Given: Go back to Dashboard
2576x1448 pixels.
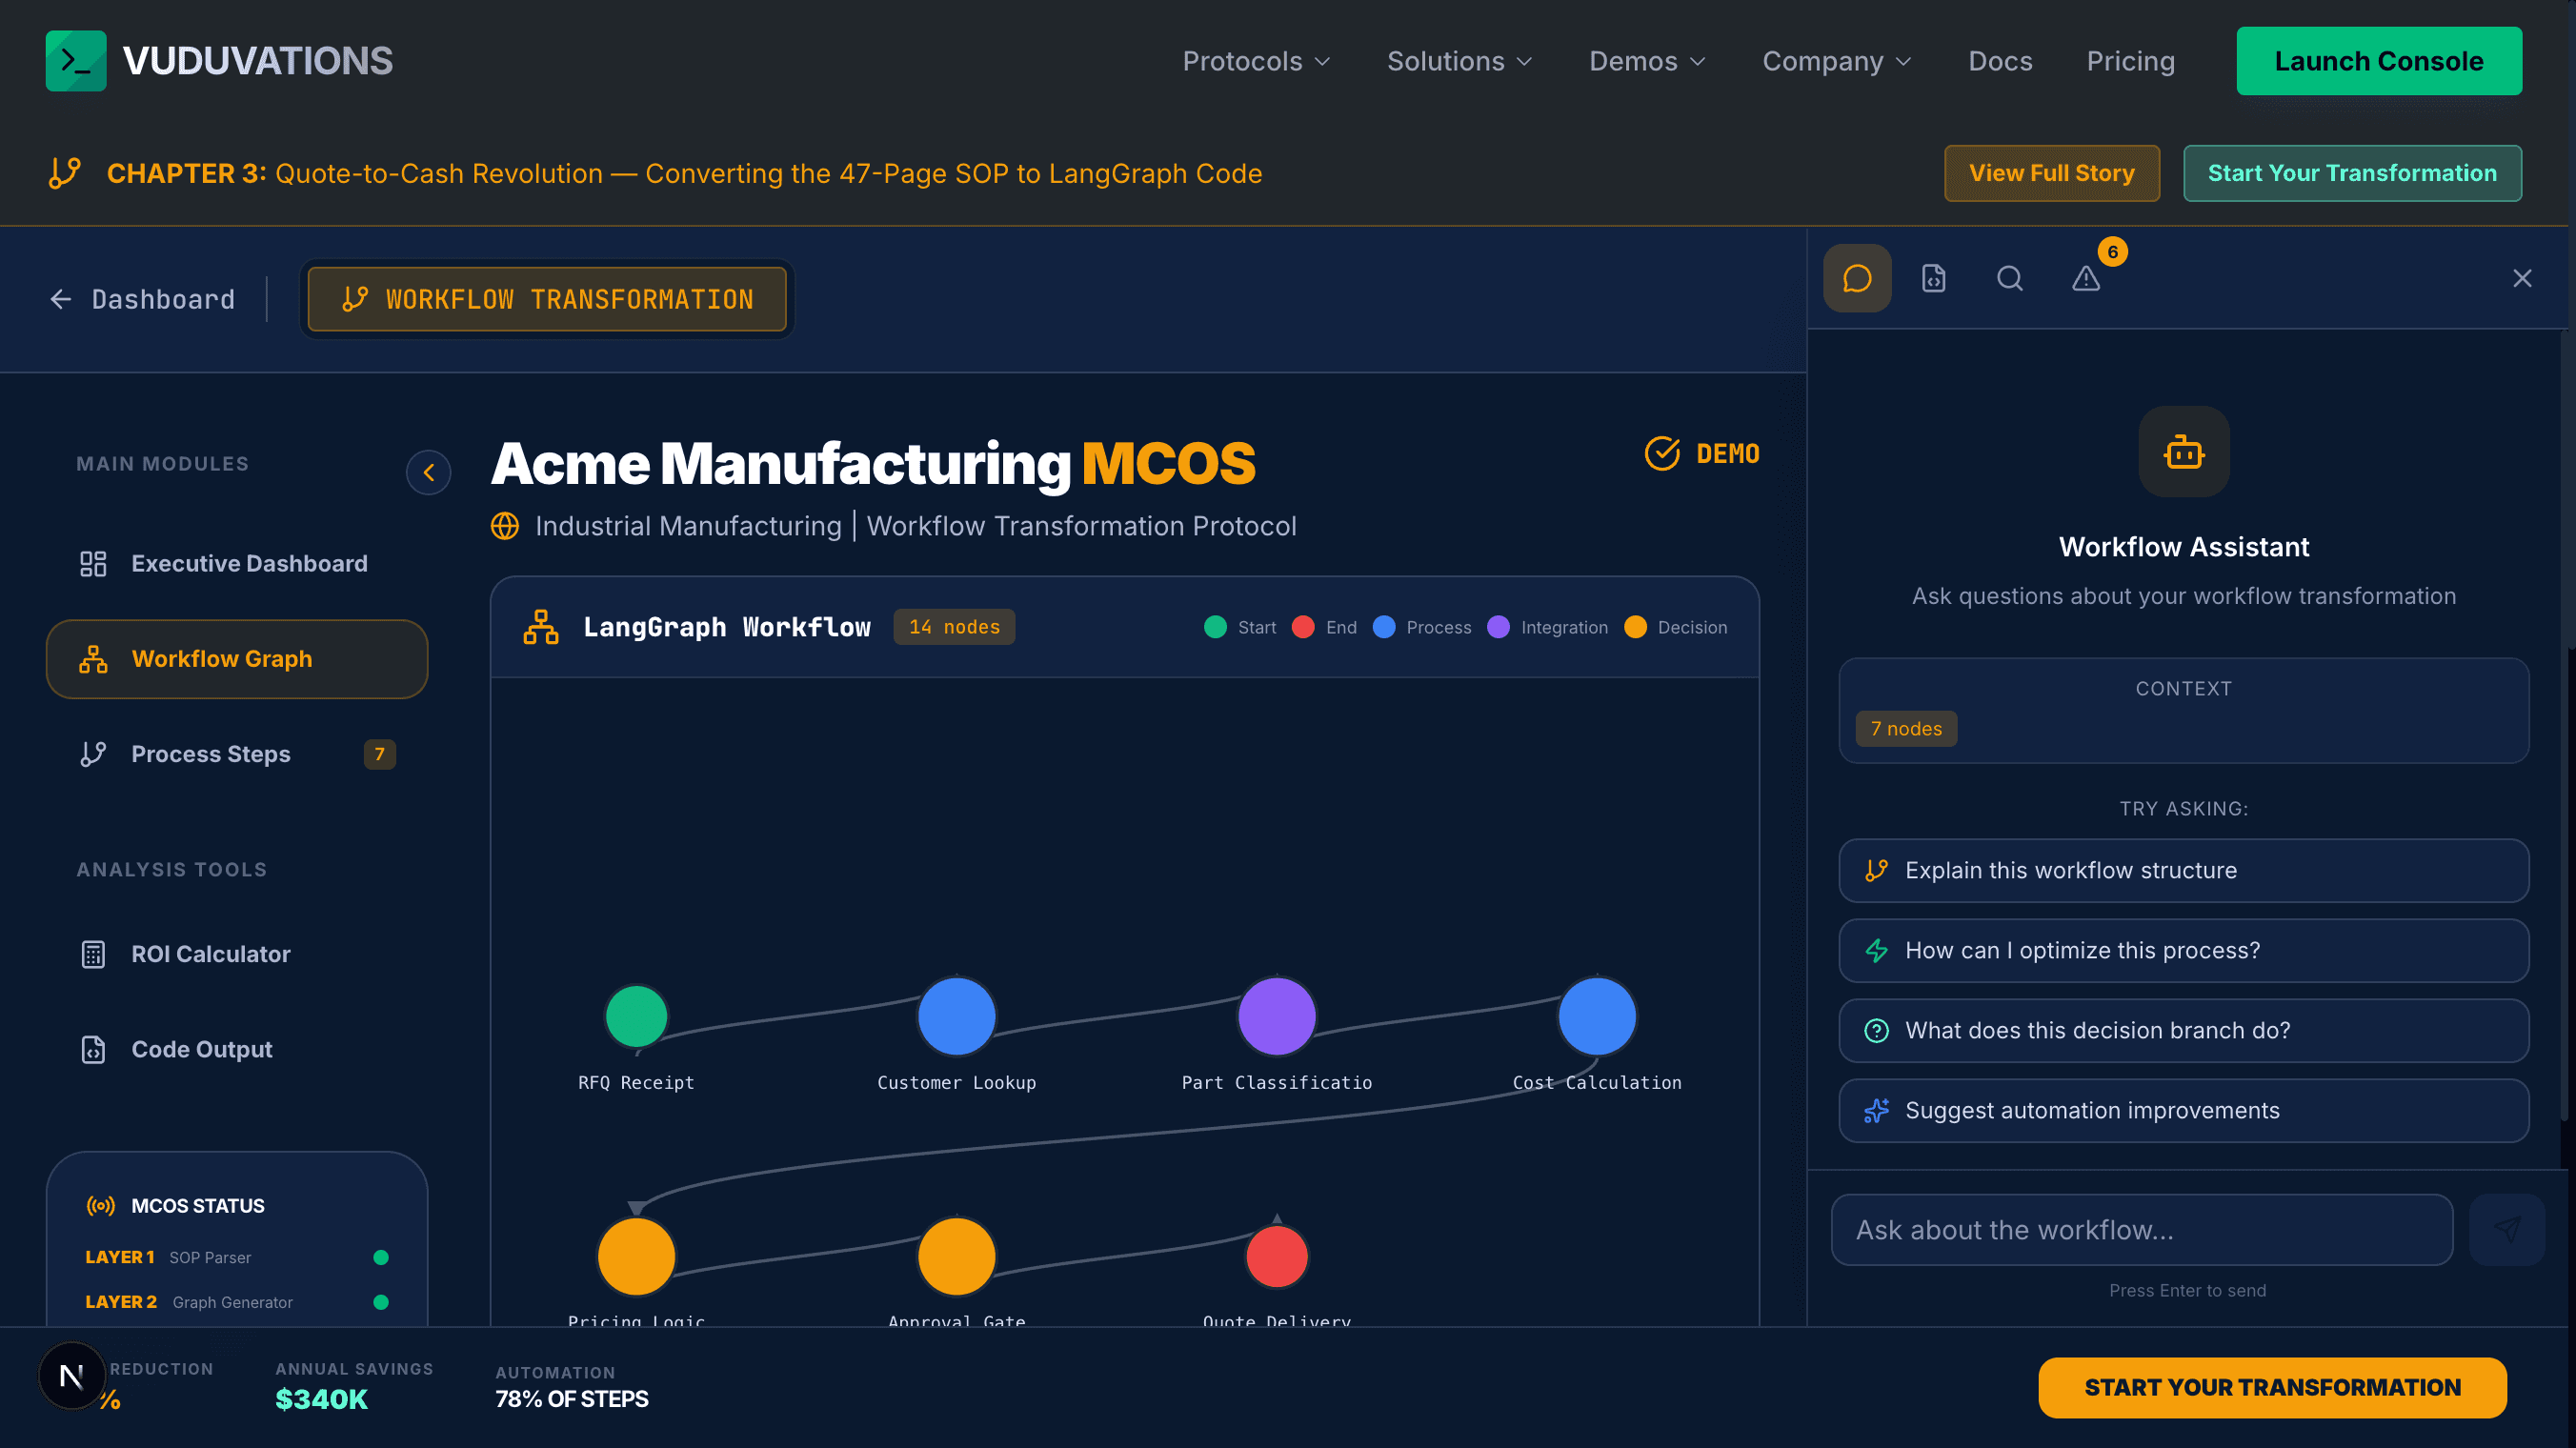Looking at the screenshot, I should [143, 299].
